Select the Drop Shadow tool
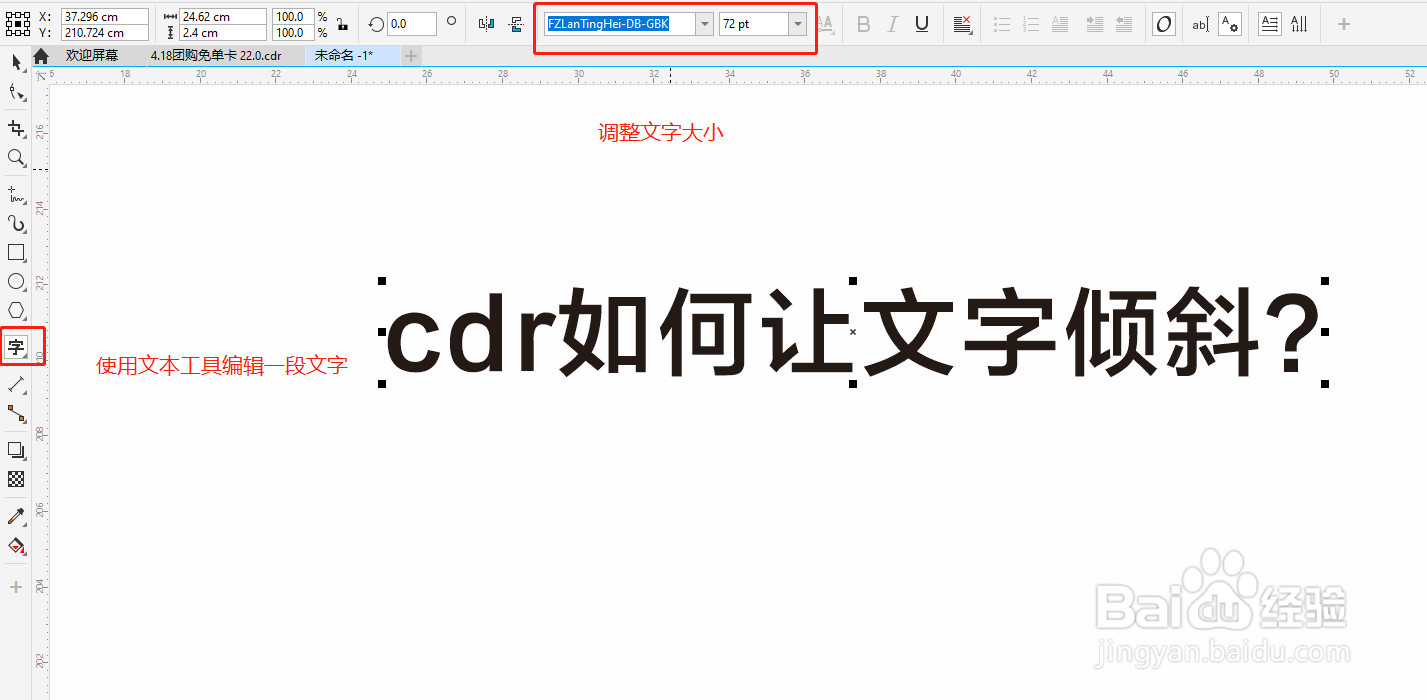Screen dimensions: 1427x700 (16, 450)
